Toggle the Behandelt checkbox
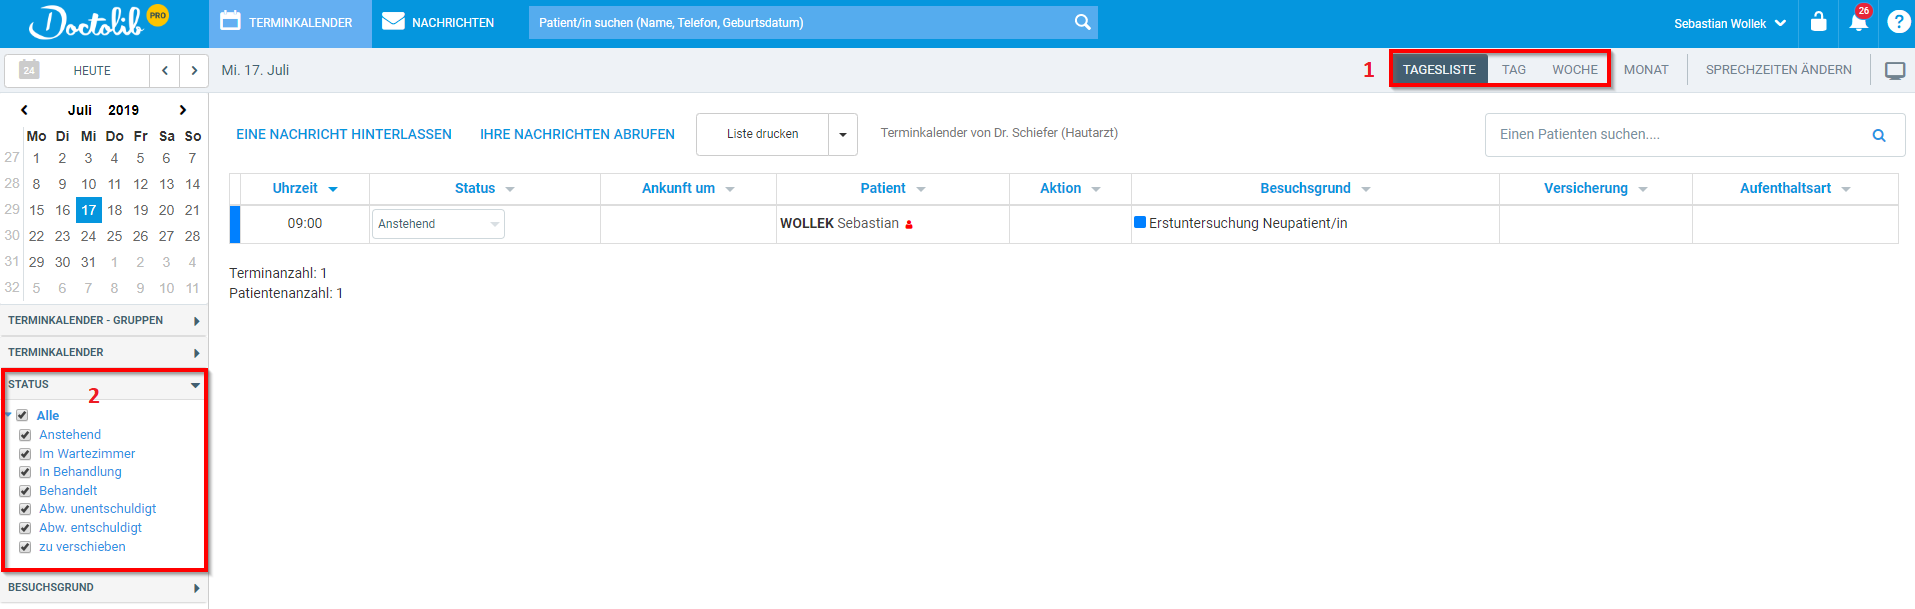Viewport: 1915px width, 609px height. point(25,491)
